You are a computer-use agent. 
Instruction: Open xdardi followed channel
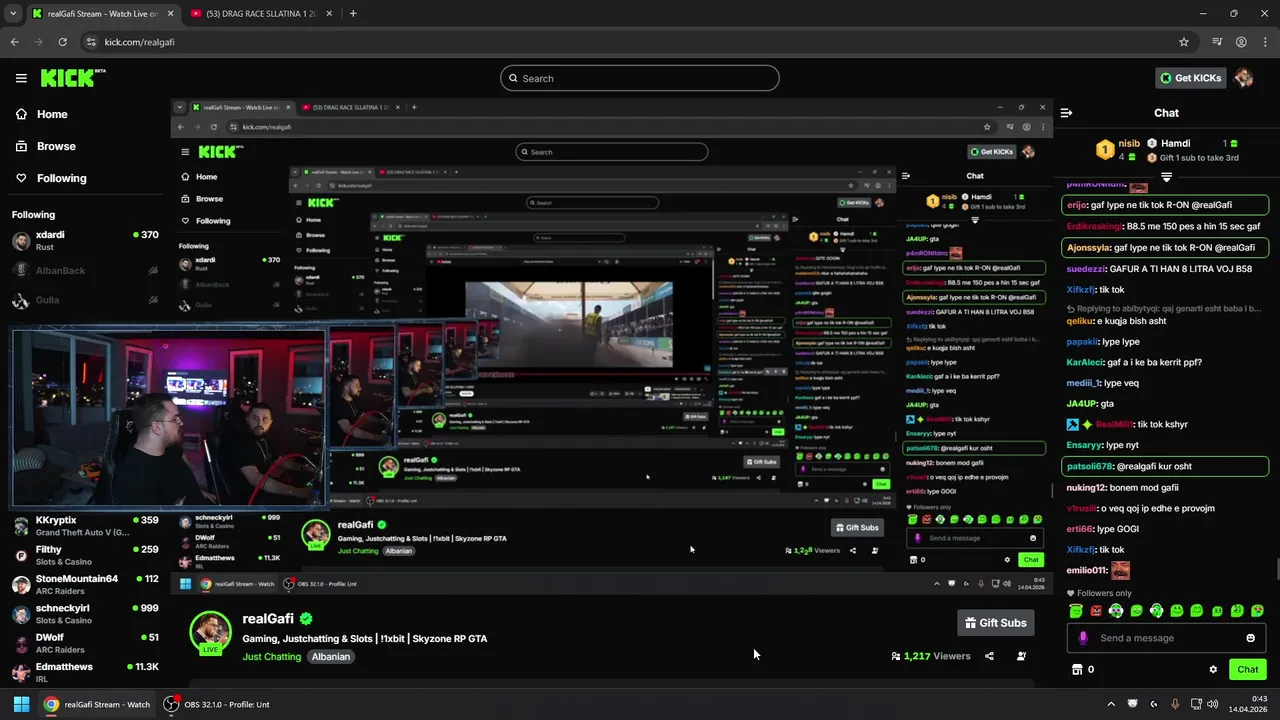(85, 241)
